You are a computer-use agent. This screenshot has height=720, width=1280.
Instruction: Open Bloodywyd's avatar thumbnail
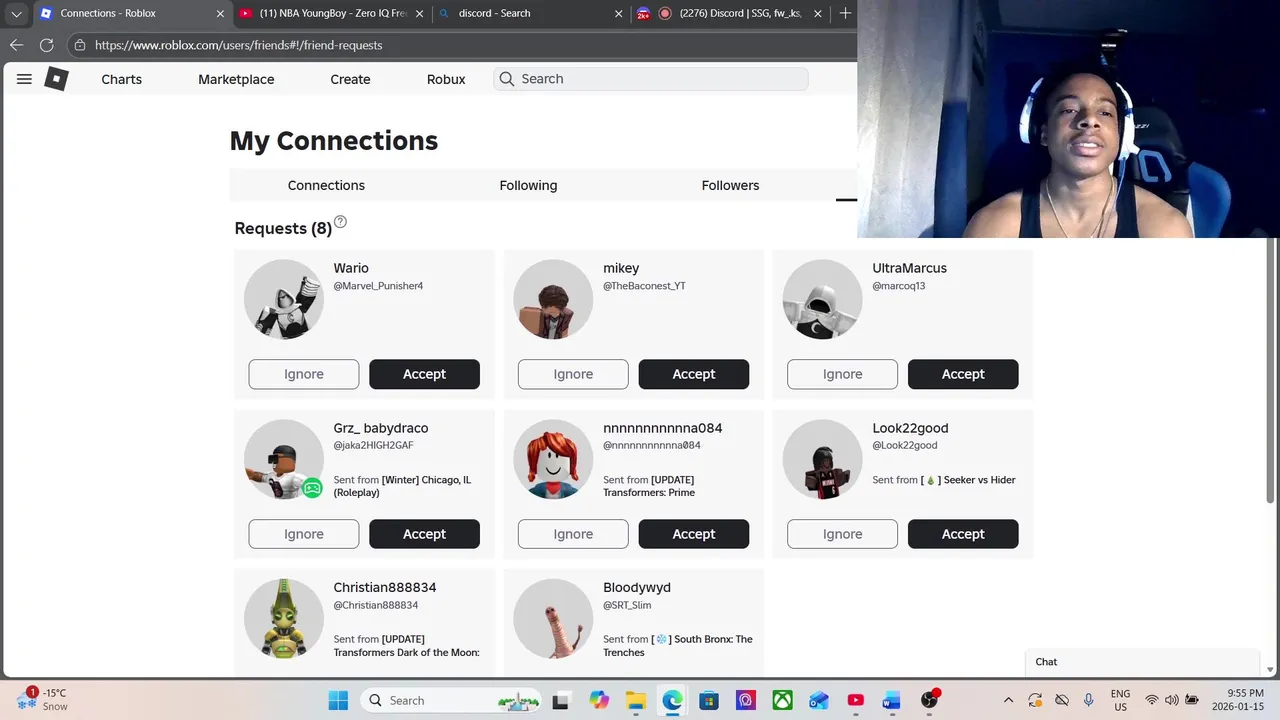coord(553,618)
